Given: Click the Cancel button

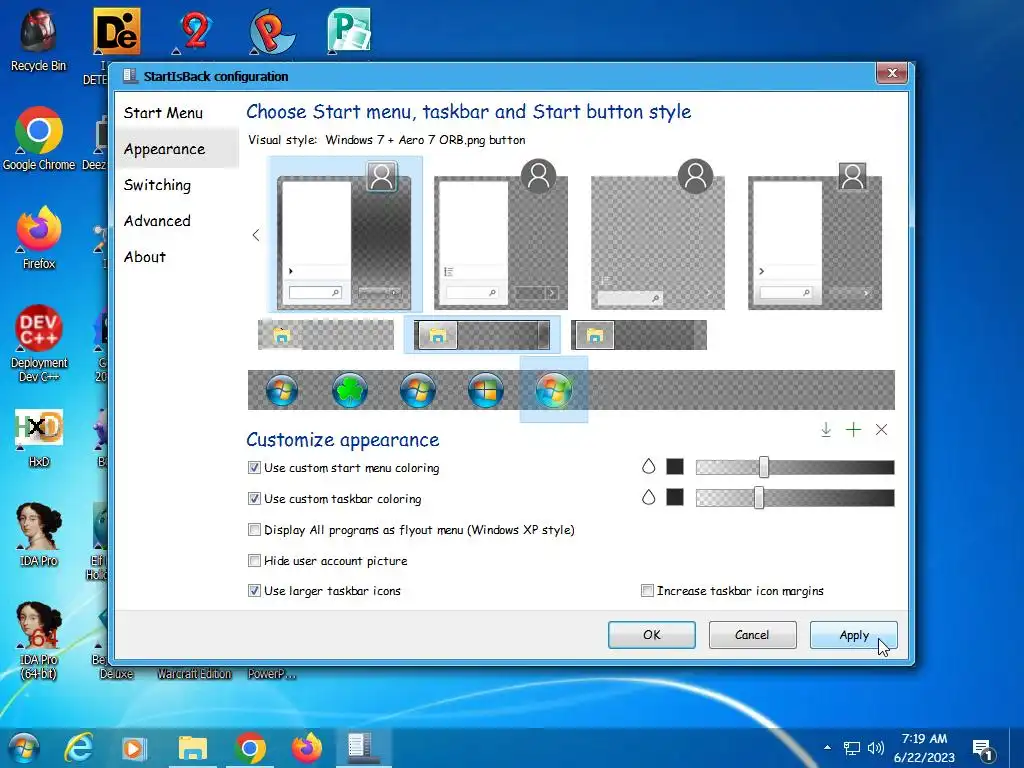Looking at the screenshot, I should tap(752, 635).
